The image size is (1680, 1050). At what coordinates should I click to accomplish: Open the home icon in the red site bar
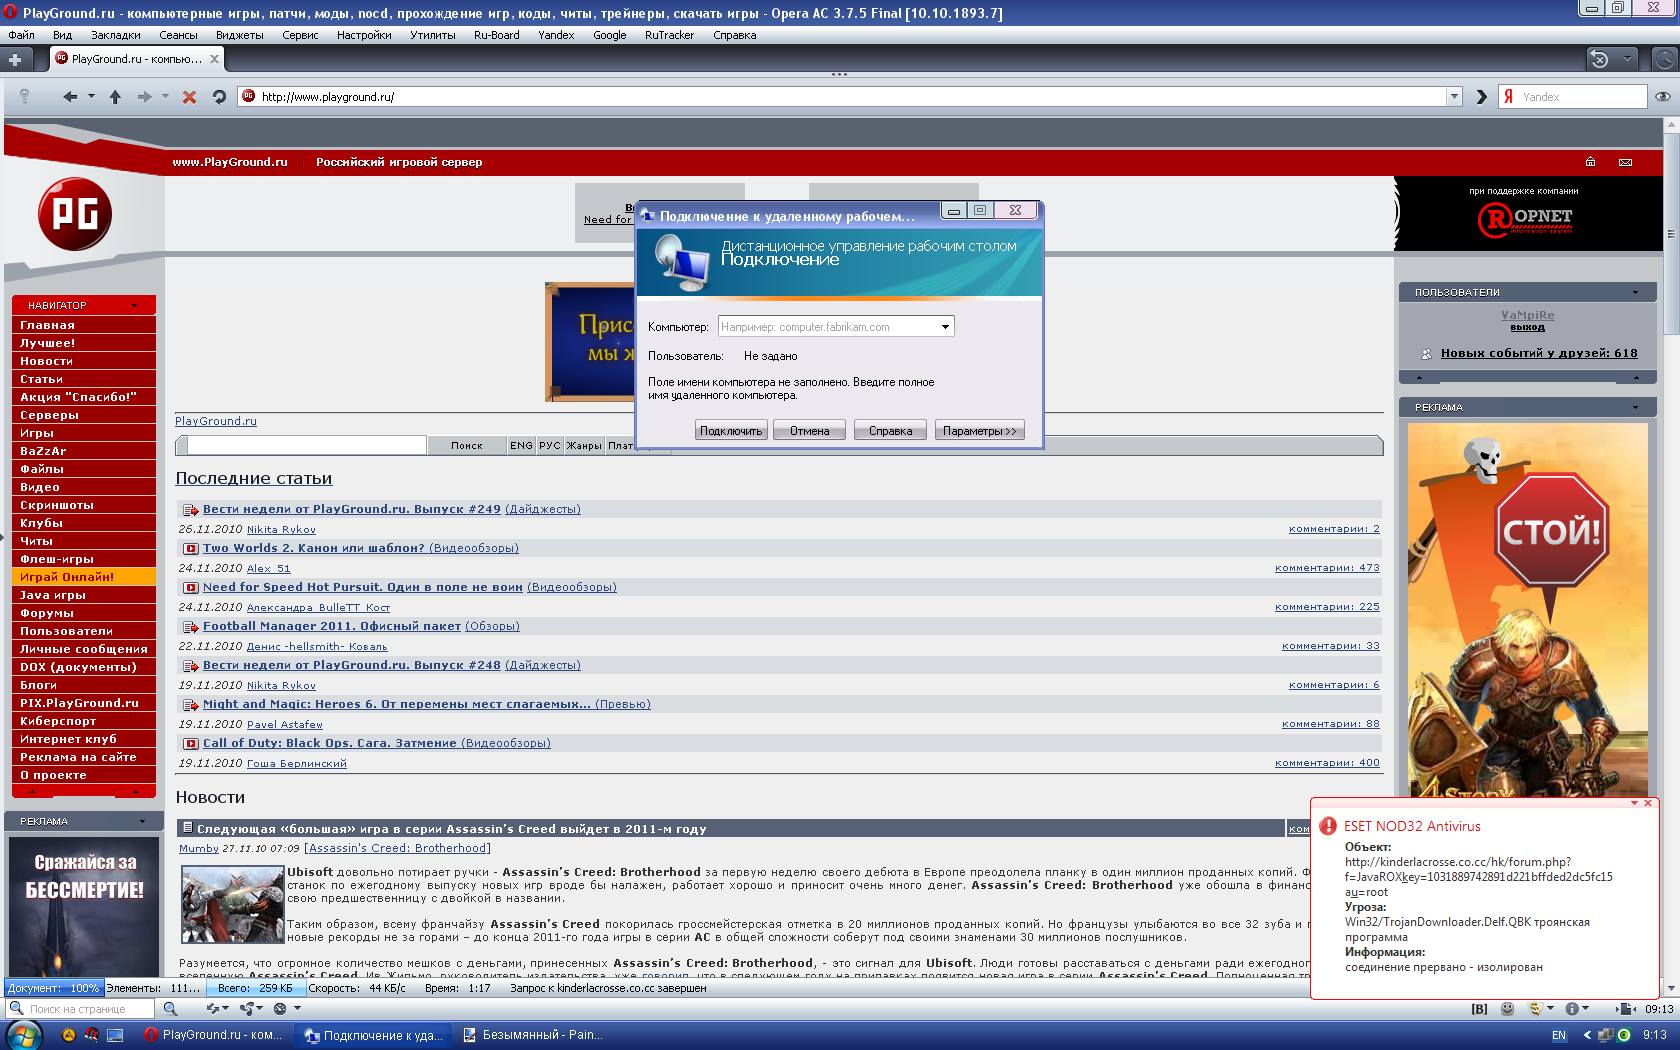(1590, 162)
